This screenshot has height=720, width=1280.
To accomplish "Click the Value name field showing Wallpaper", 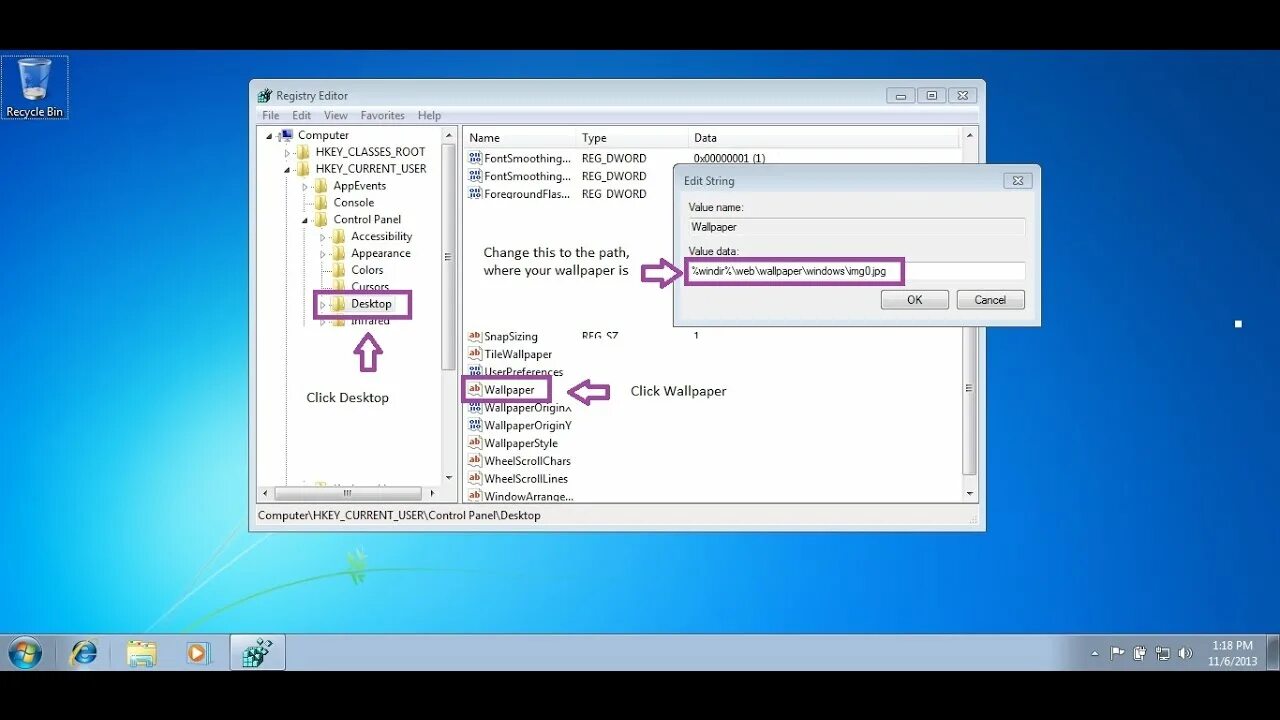I will (857, 227).
